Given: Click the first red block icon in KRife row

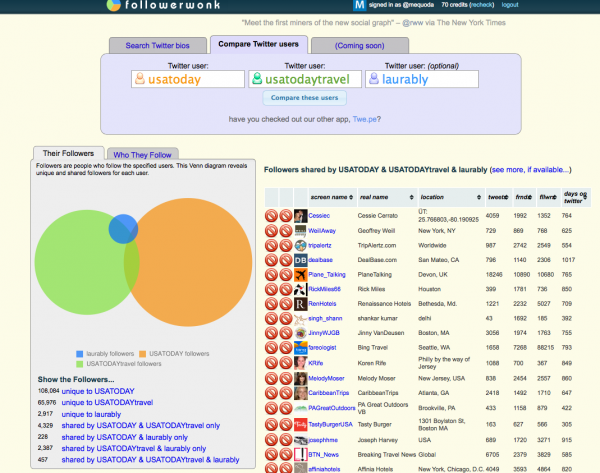Looking at the screenshot, I should (271, 363).
